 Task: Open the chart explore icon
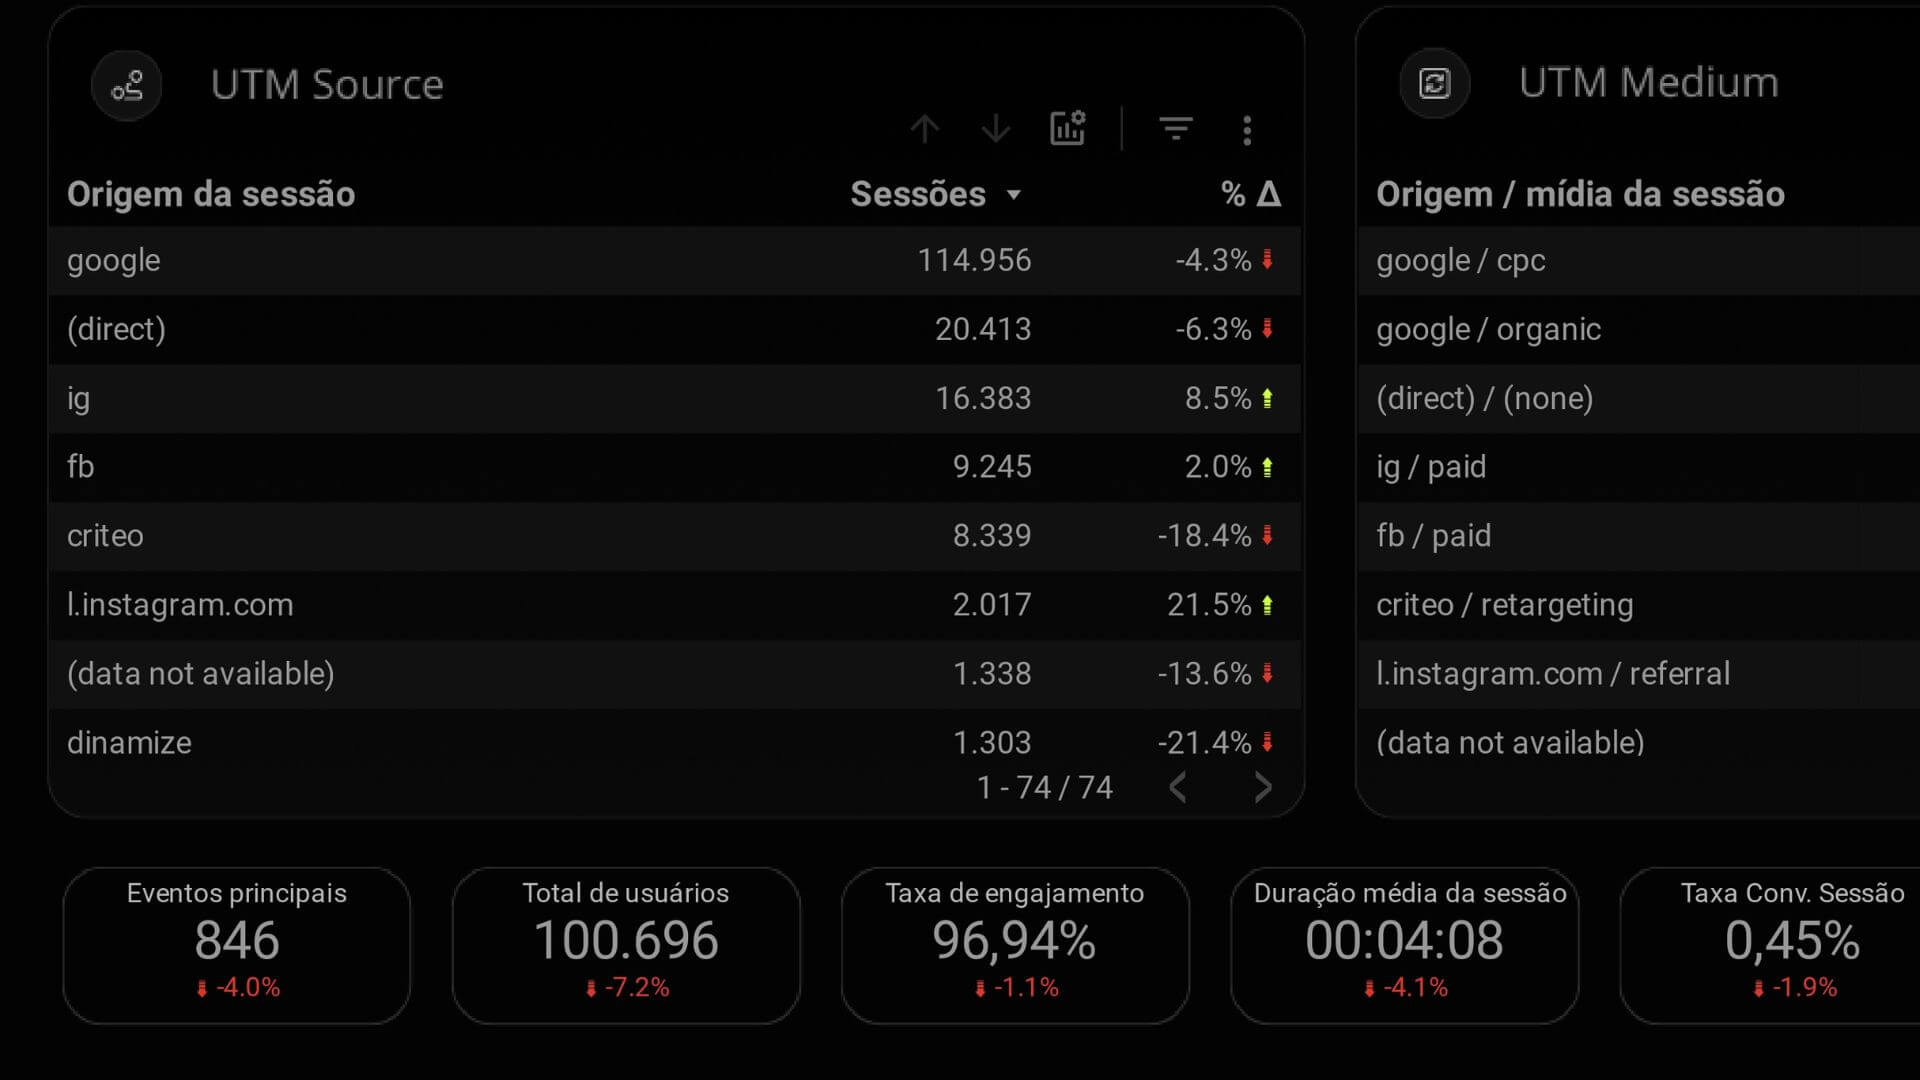(1068, 129)
